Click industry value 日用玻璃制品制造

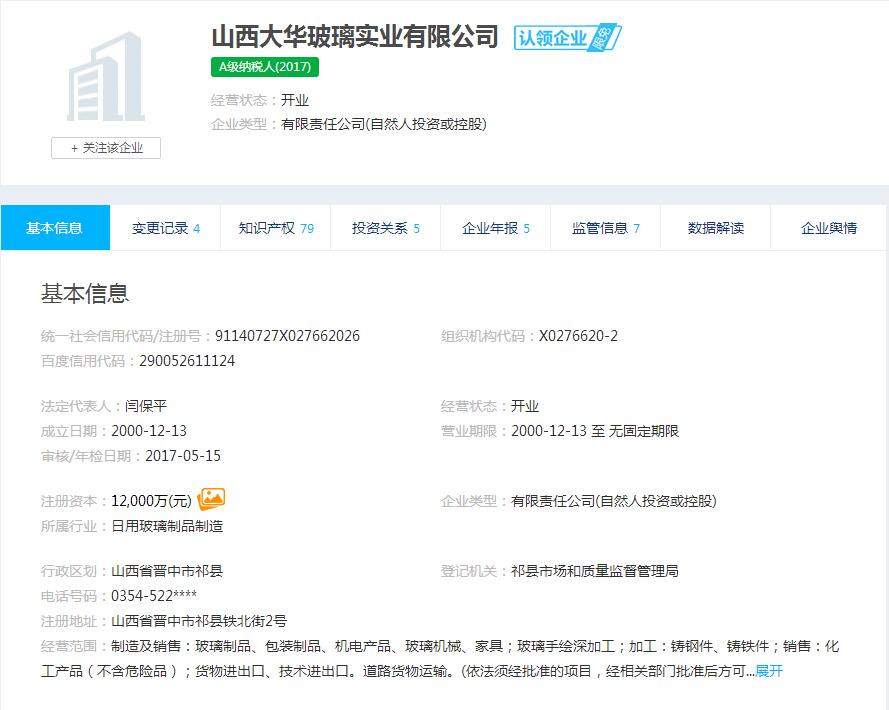pyautogui.click(x=167, y=526)
